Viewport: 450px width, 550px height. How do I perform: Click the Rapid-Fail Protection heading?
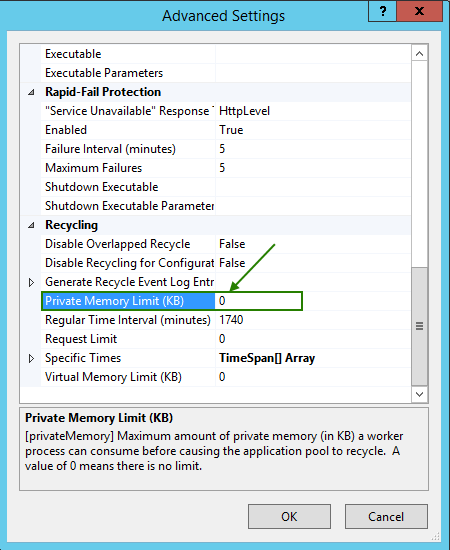click(x=103, y=92)
